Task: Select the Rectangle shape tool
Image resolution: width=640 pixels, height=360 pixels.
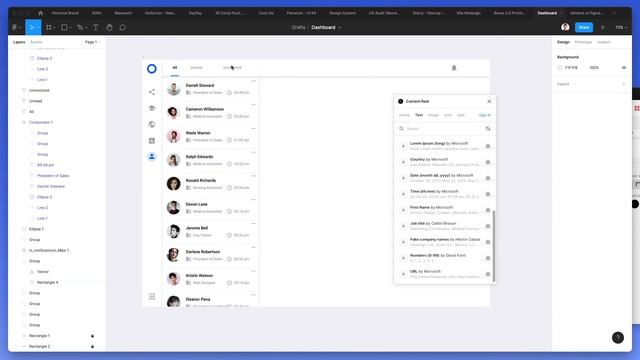Action: click(64, 27)
